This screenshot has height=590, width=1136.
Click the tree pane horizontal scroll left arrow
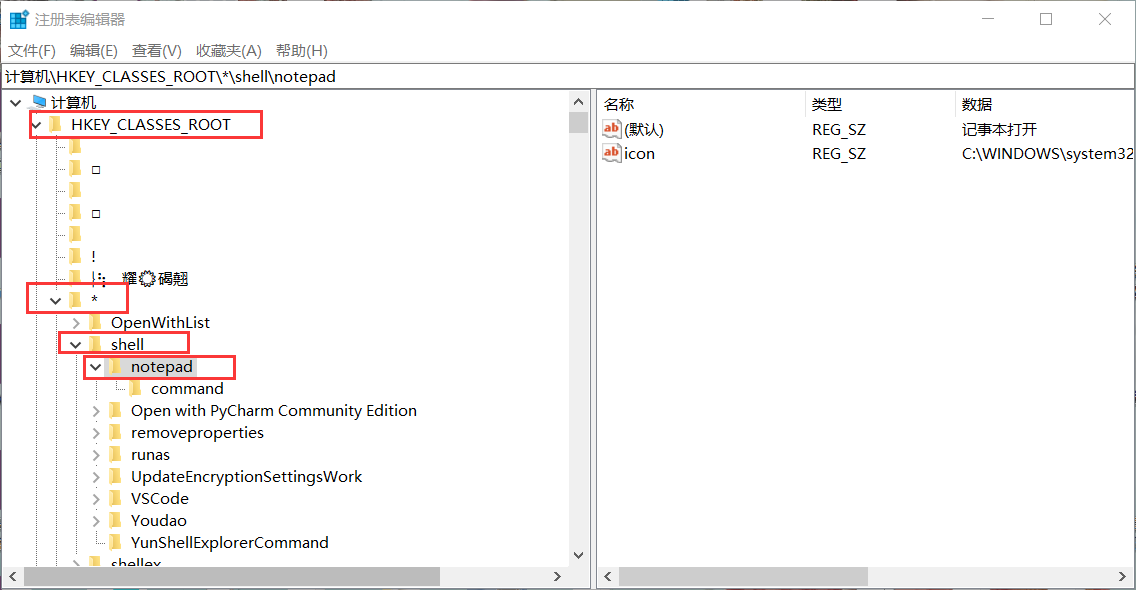coord(12,576)
